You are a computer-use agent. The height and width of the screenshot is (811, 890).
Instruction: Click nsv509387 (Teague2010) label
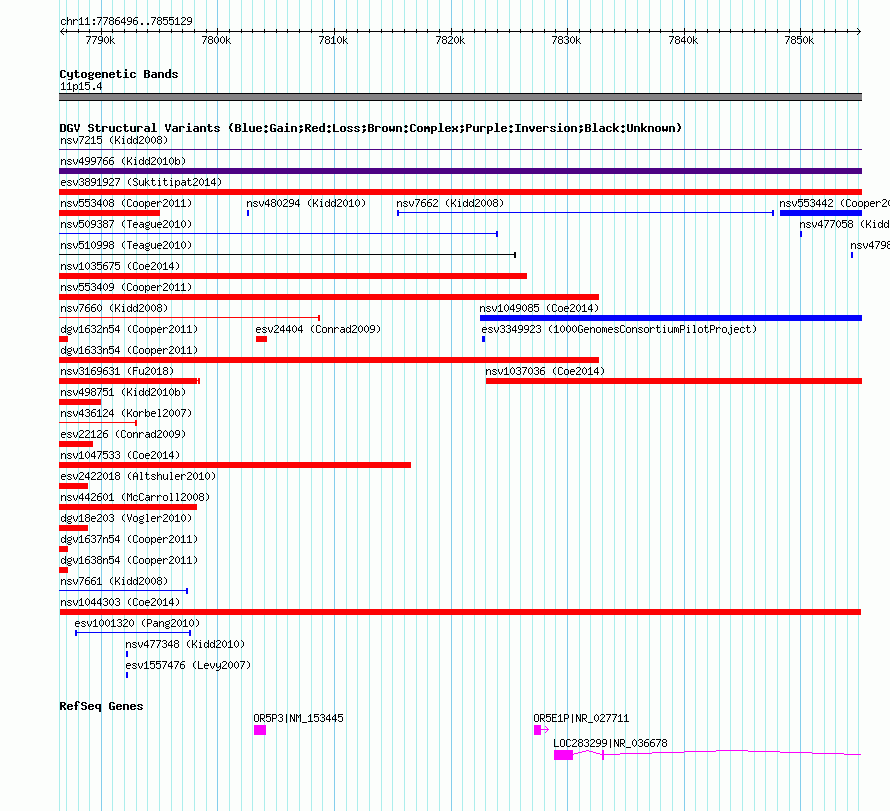point(126,224)
